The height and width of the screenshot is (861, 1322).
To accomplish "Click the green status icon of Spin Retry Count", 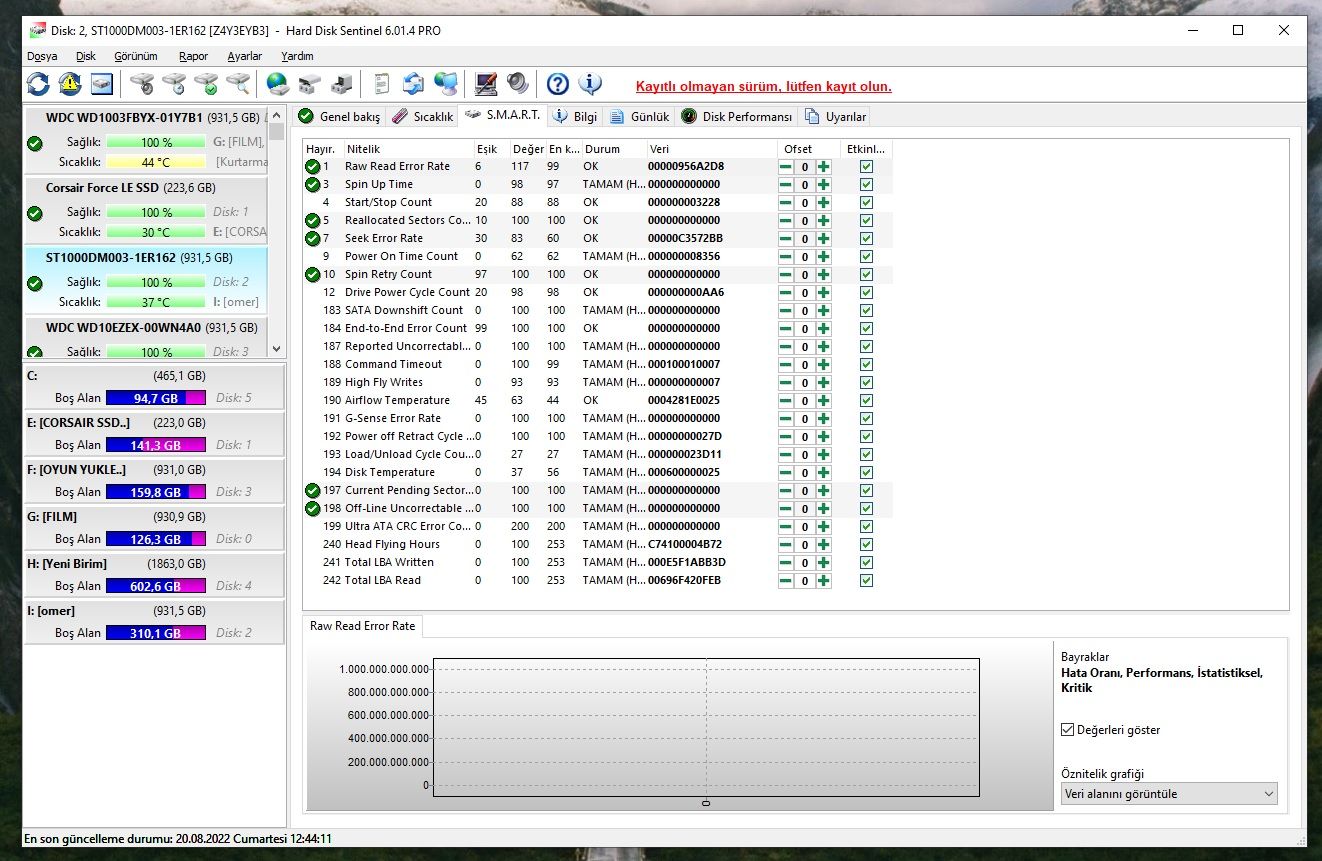I will point(313,275).
